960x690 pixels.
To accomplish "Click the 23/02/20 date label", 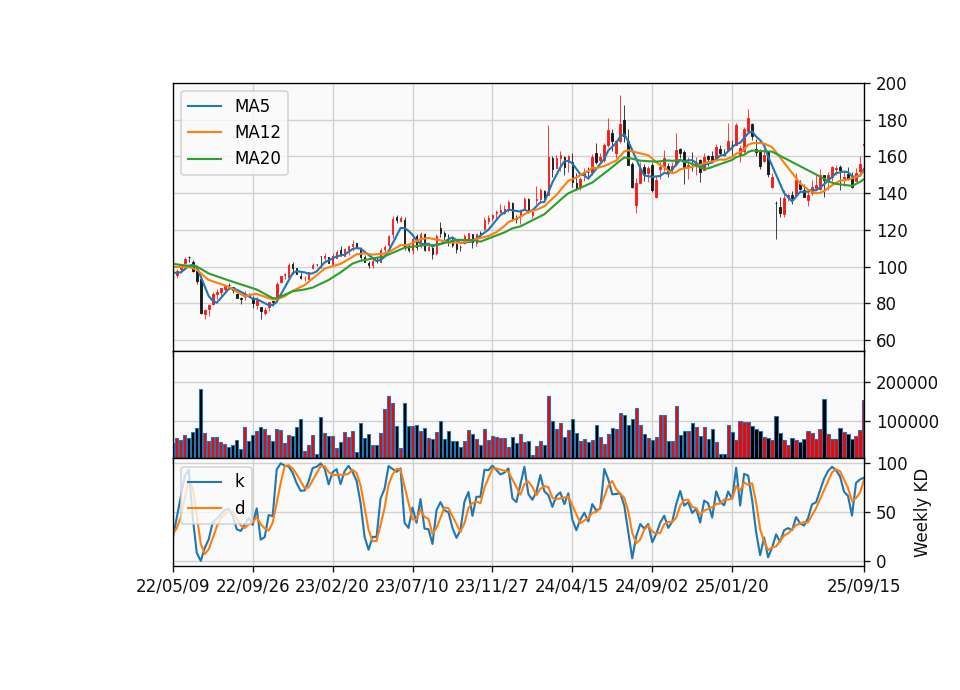I will tap(332, 586).
